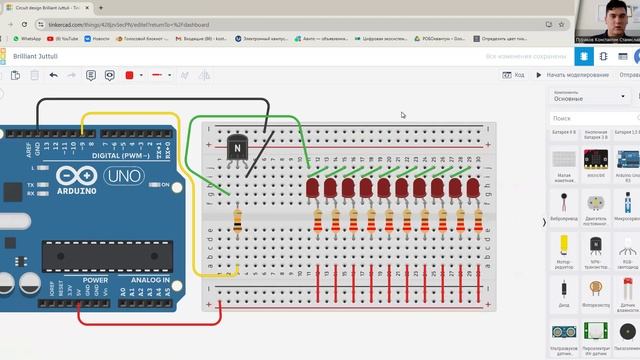Select the Фоторезистор photoresistor component
The width and height of the screenshot is (640, 360).
[596, 293]
